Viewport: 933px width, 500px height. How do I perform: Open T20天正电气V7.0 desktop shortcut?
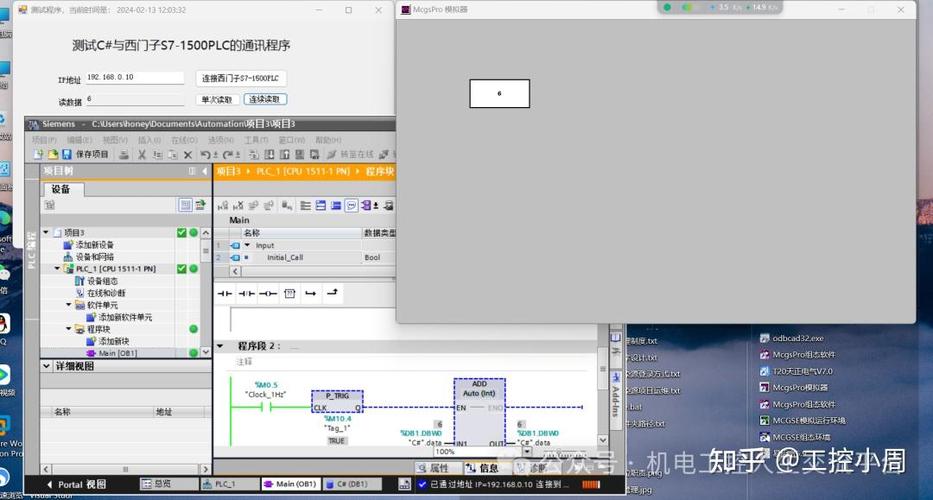[796, 371]
